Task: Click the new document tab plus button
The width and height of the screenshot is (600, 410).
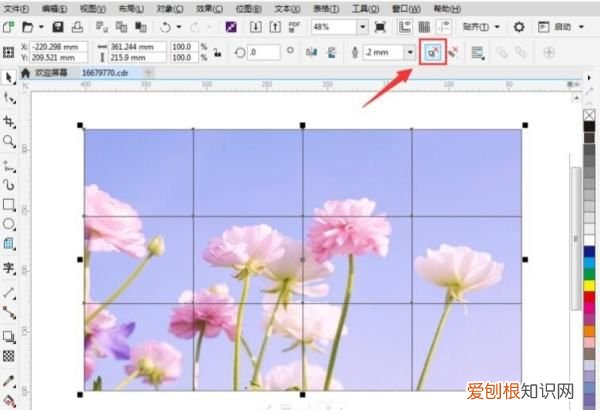Action: tap(149, 72)
